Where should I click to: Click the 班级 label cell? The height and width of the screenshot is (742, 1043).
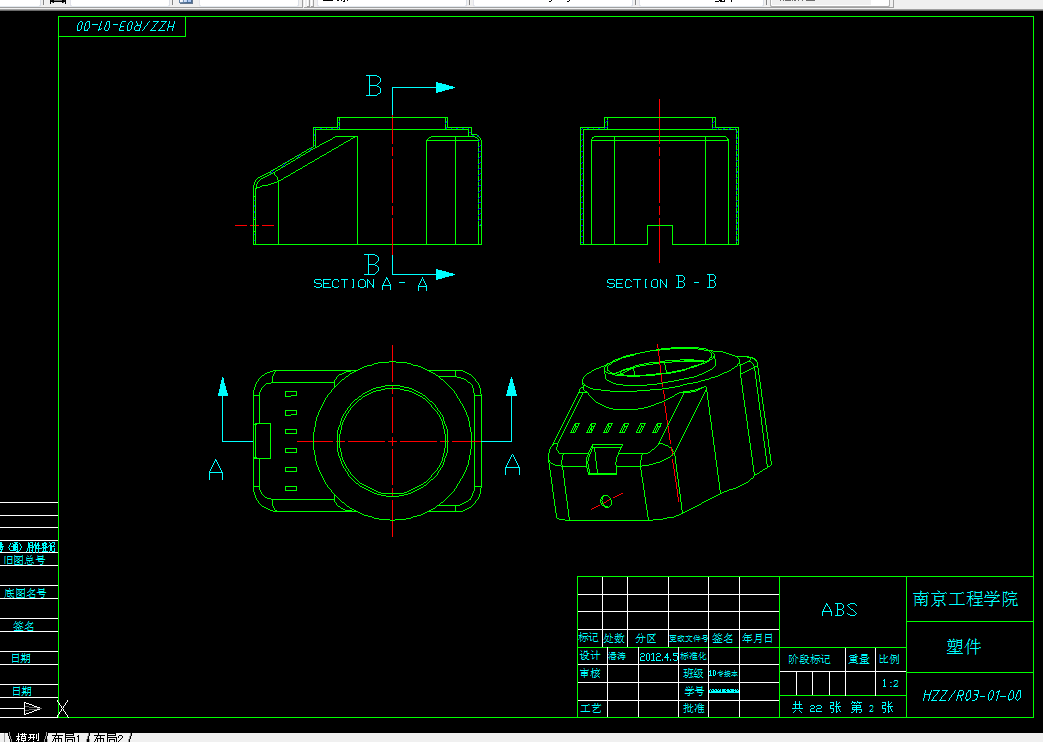(693, 673)
